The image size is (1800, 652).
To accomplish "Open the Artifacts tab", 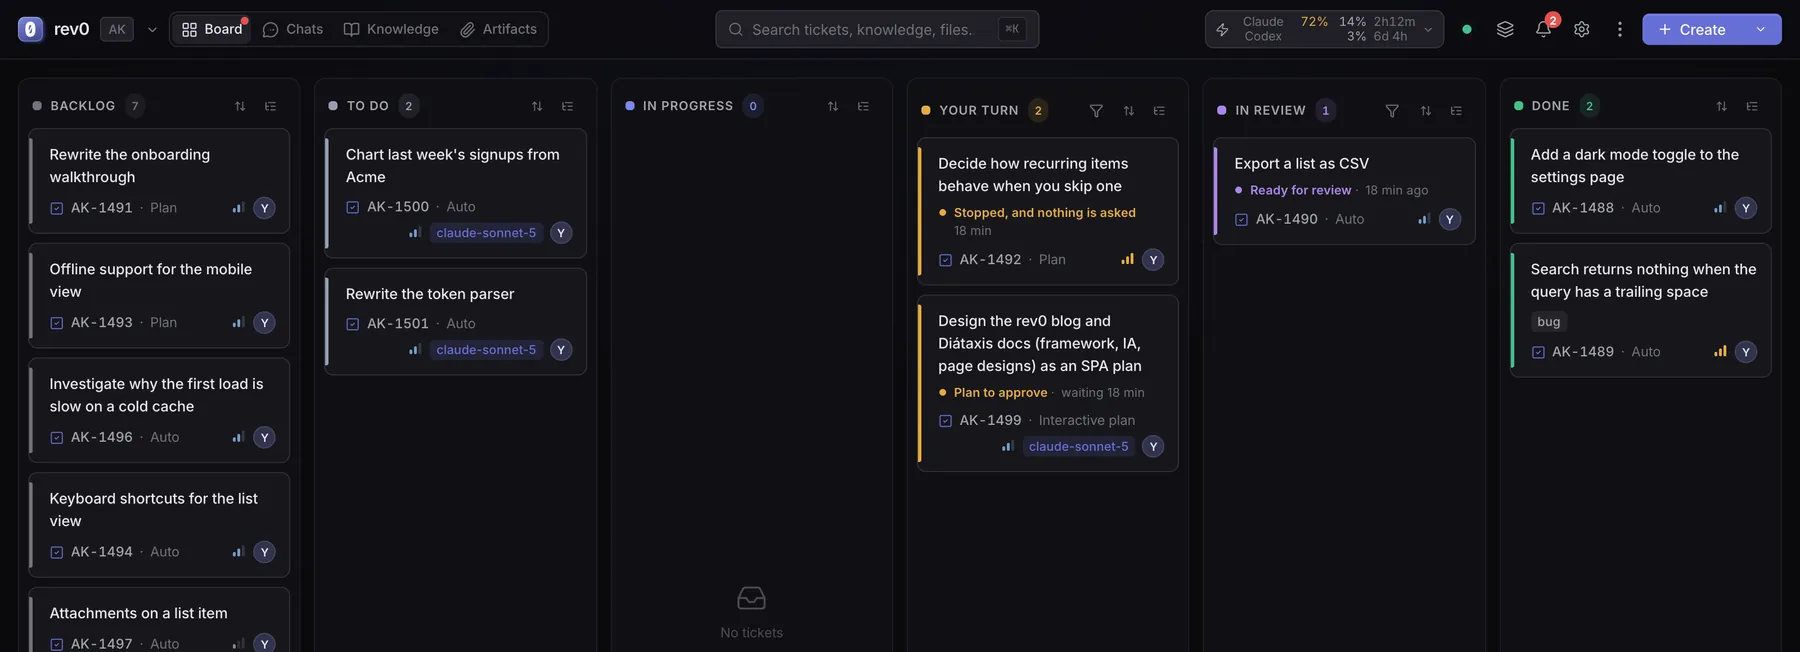I will 499,29.
